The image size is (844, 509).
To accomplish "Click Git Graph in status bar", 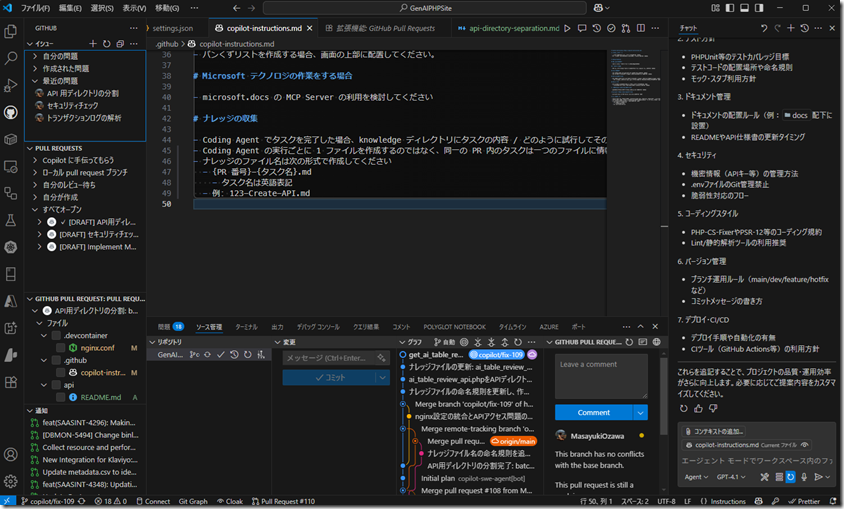I will click(193, 501).
